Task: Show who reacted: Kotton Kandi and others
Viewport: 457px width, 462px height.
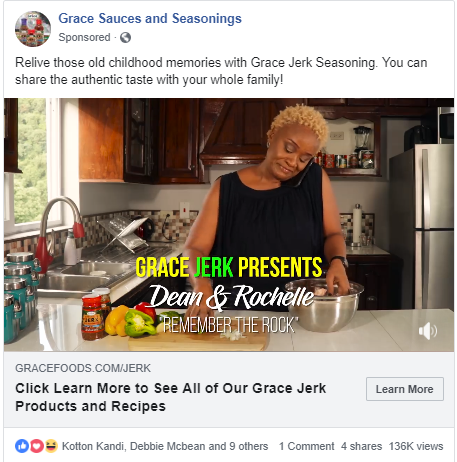Action: 165,446
